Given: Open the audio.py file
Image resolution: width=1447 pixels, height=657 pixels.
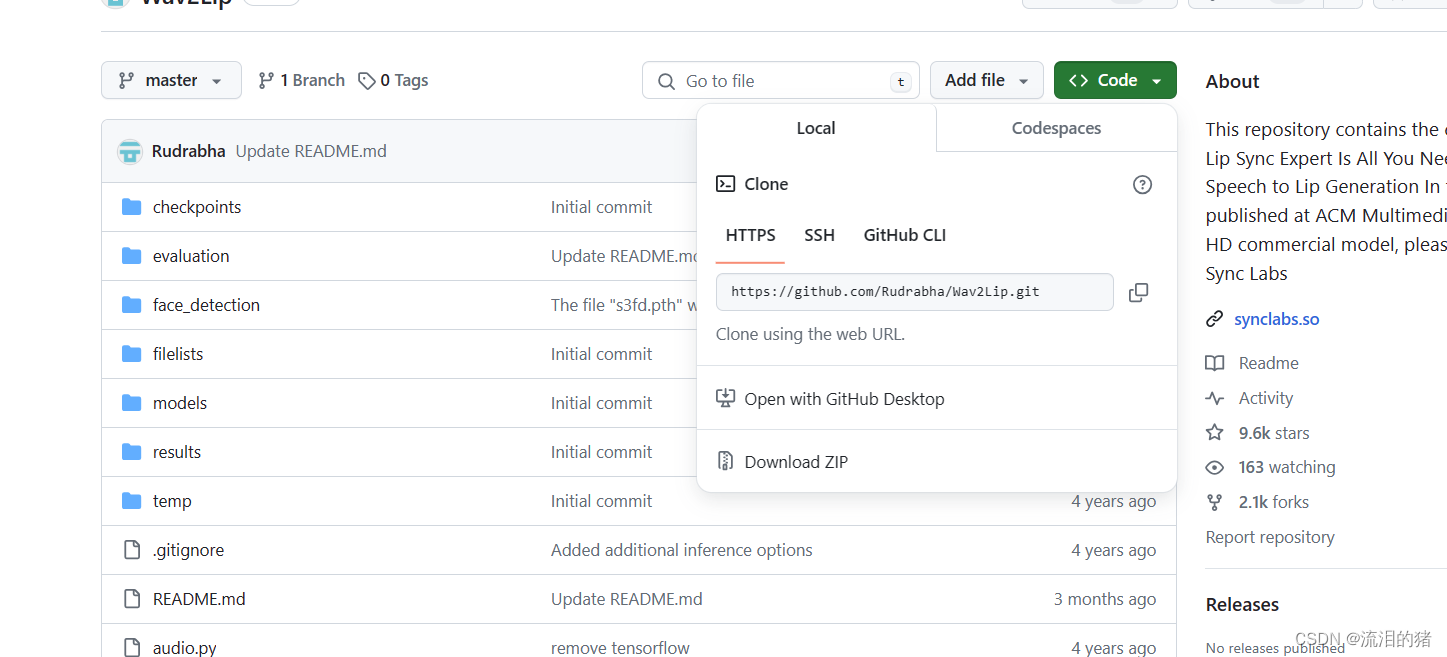Looking at the screenshot, I should click(185, 648).
